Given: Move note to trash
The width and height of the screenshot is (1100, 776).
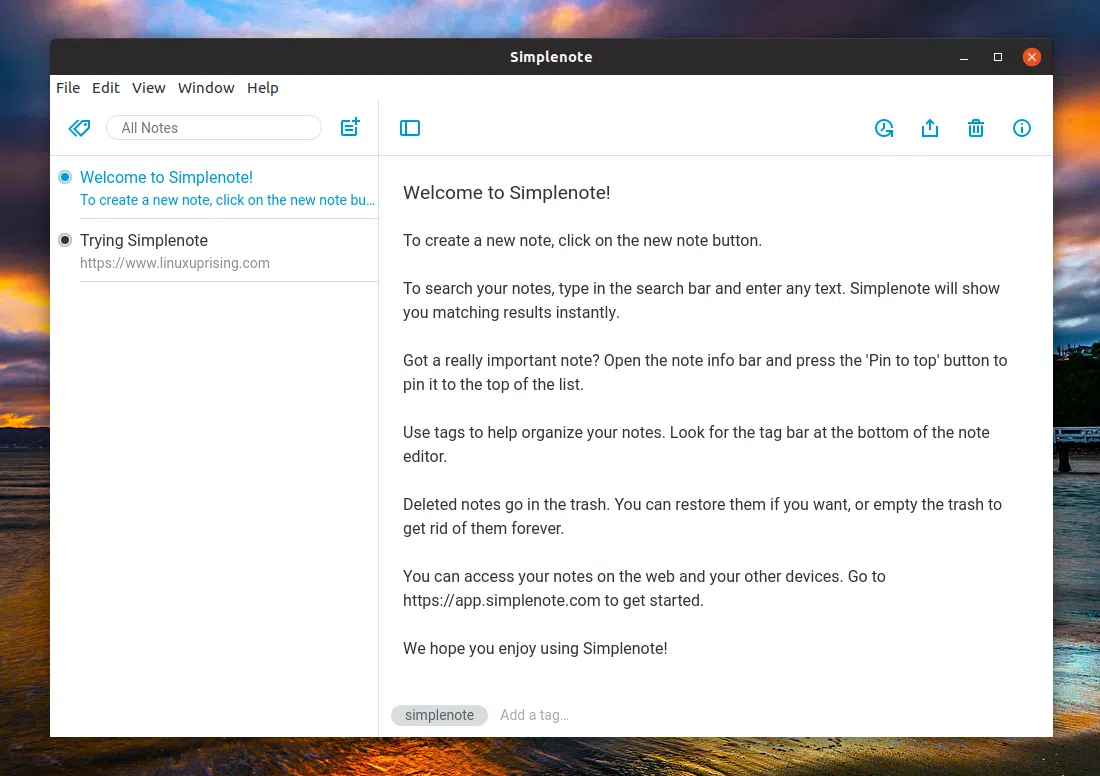Looking at the screenshot, I should tap(976, 128).
